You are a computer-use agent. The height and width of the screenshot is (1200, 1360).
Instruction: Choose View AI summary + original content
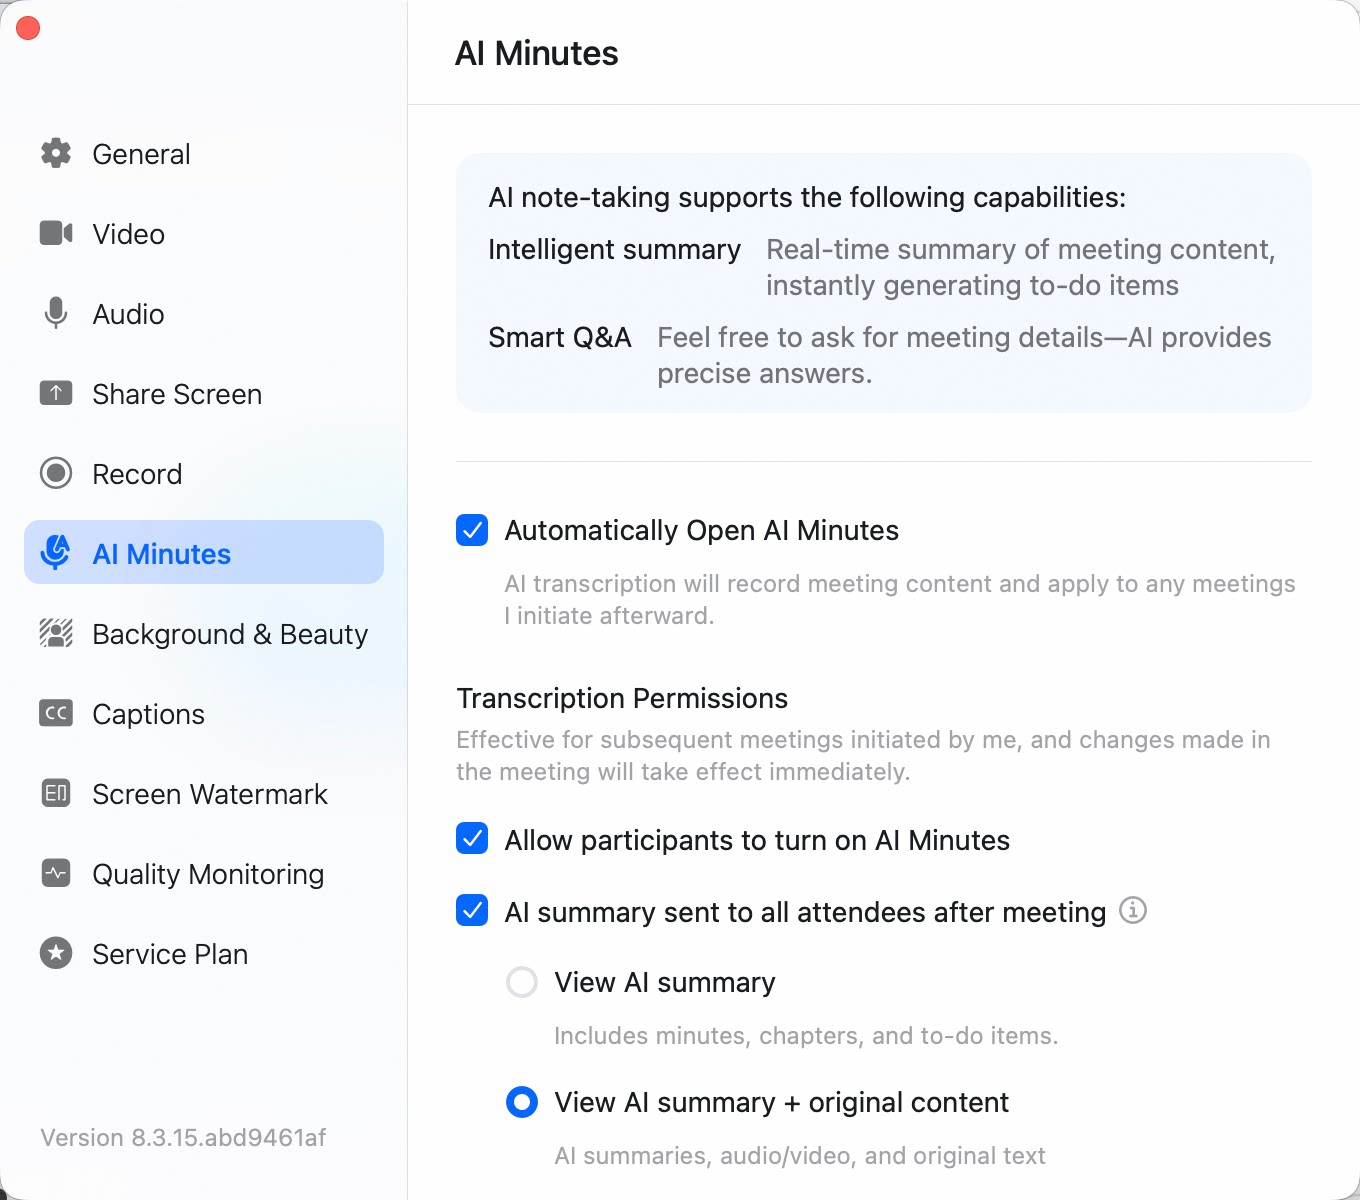pos(522,1102)
